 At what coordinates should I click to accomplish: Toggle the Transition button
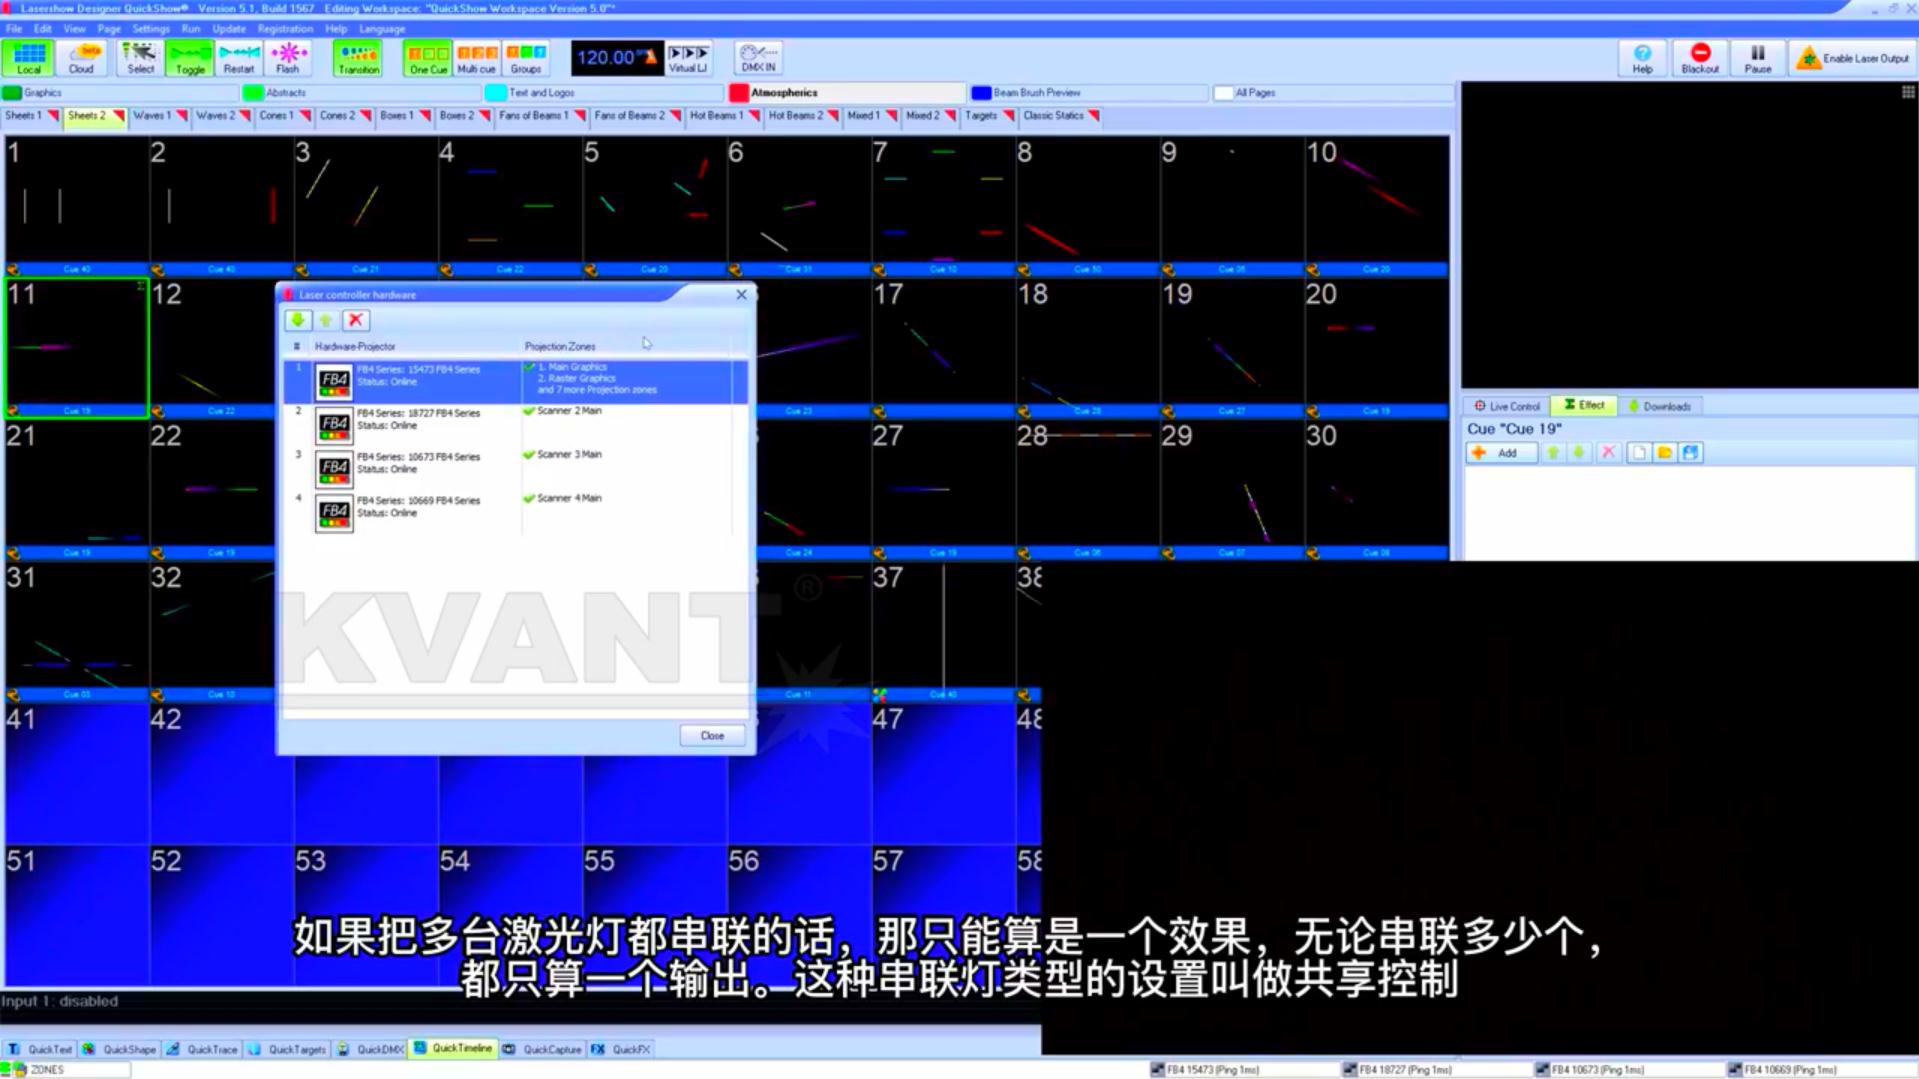coord(358,58)
